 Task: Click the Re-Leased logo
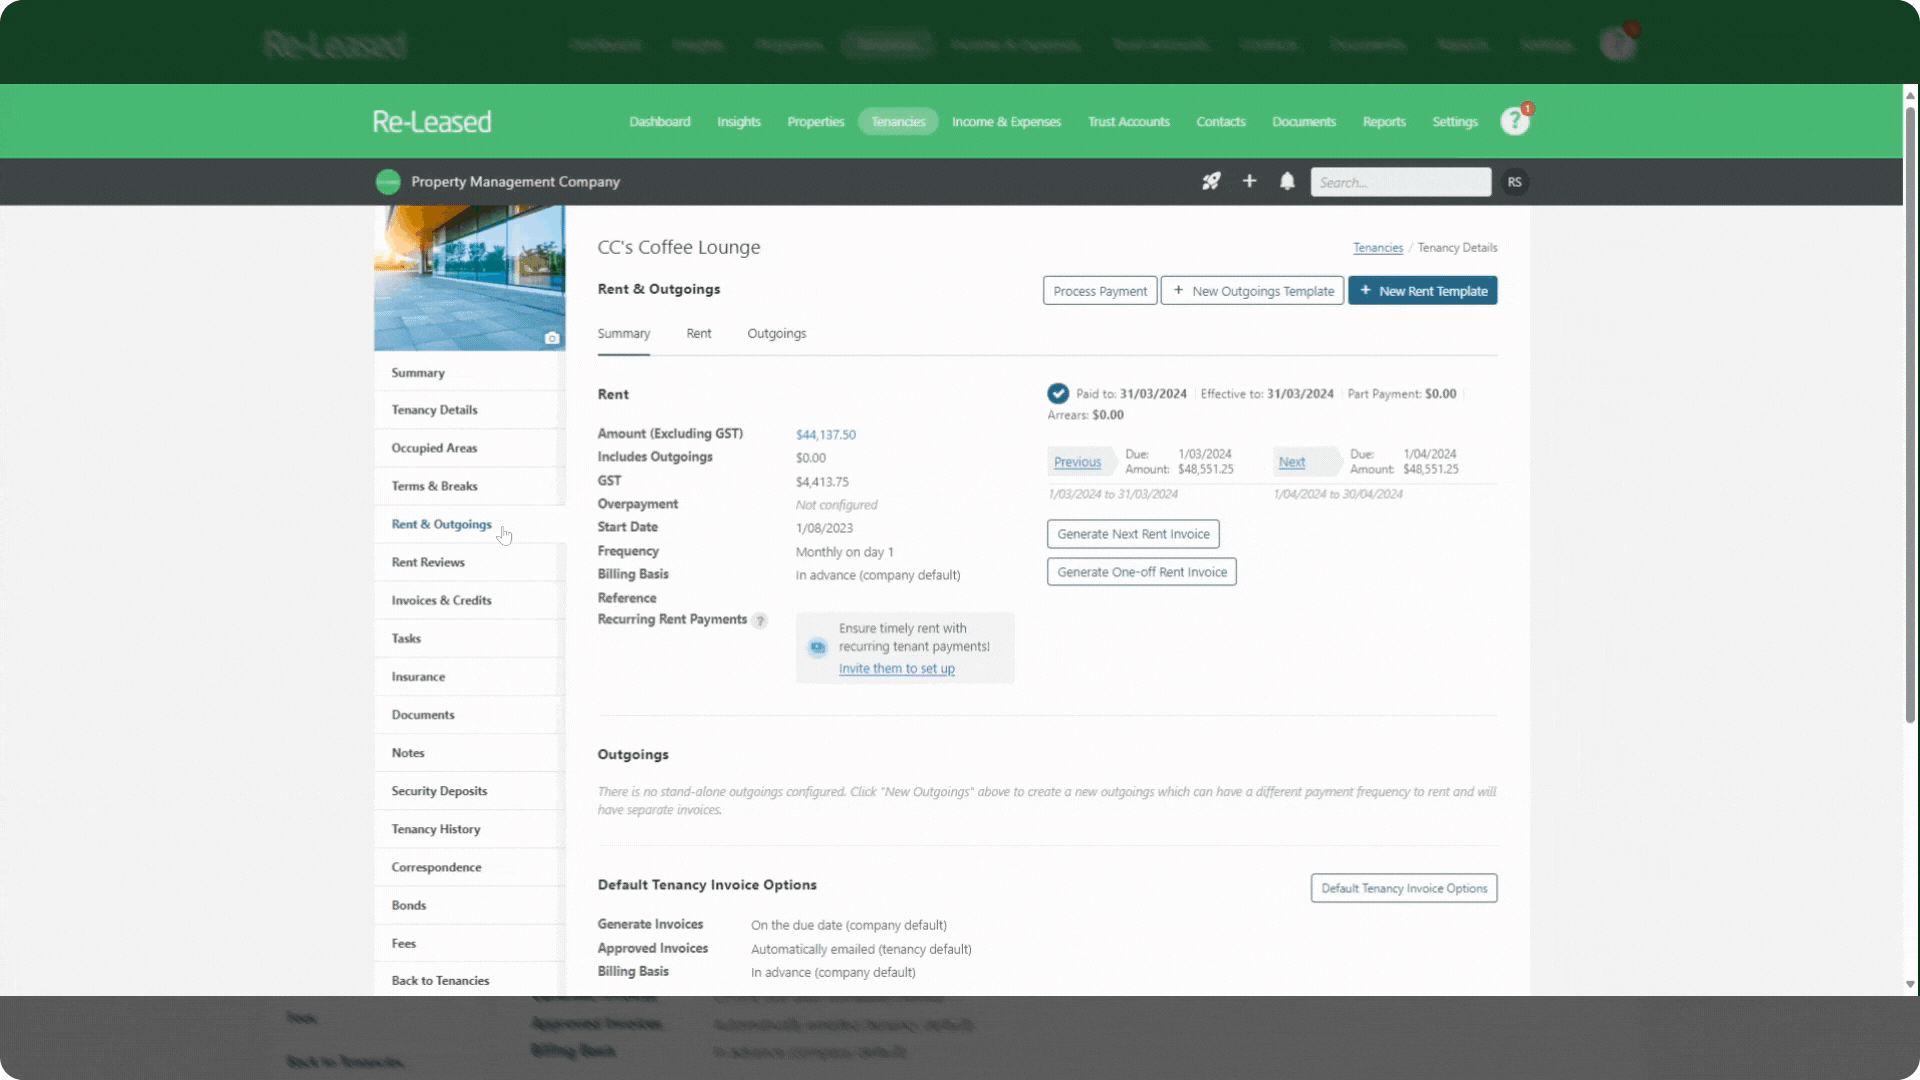[x=432, y=121]
